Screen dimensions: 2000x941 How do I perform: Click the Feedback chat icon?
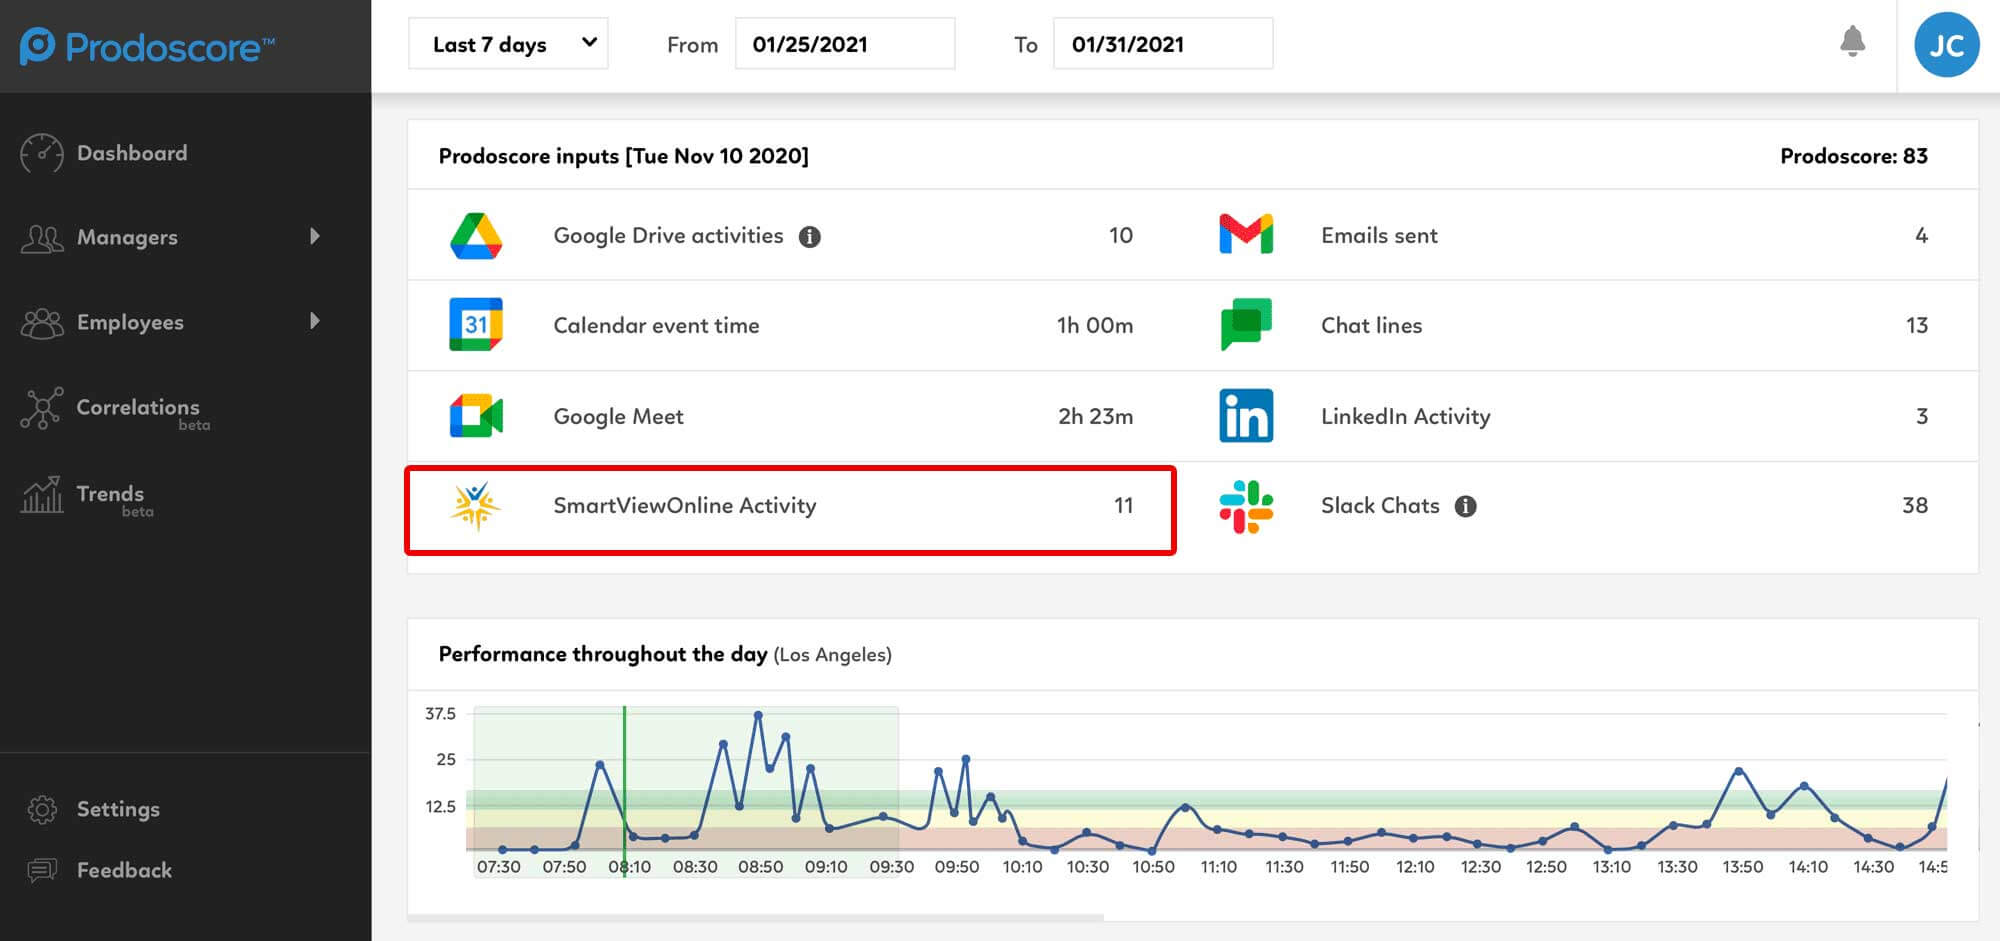[42, 870]
